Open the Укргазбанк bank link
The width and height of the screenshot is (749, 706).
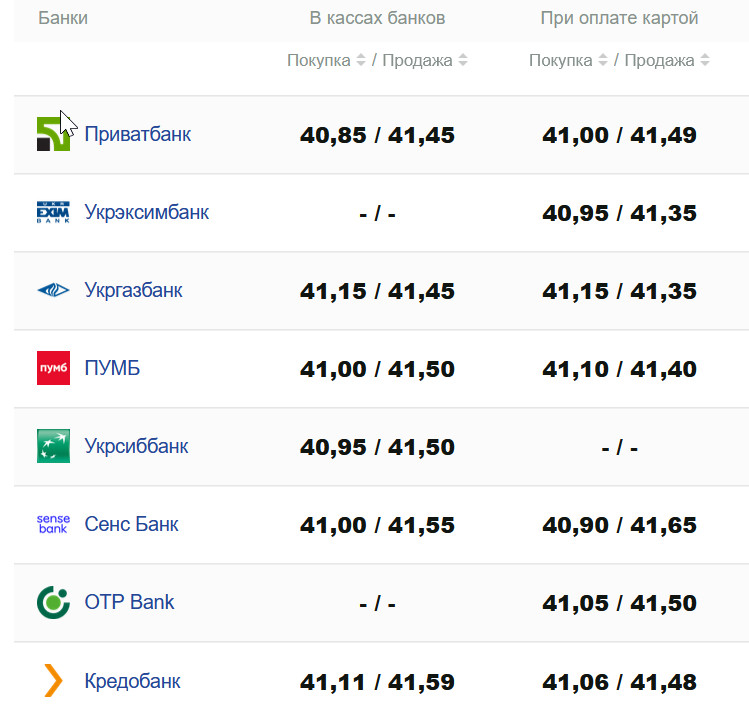tap(134, 290)
